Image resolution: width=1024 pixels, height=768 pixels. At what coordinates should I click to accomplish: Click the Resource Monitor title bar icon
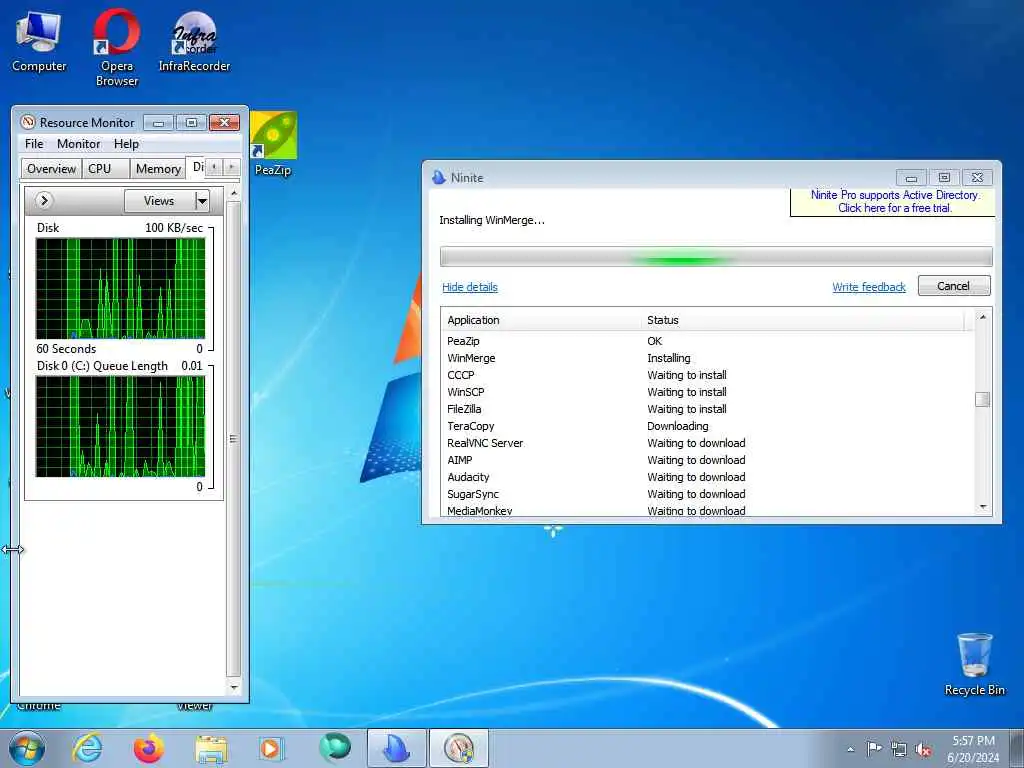click(27, 122)
